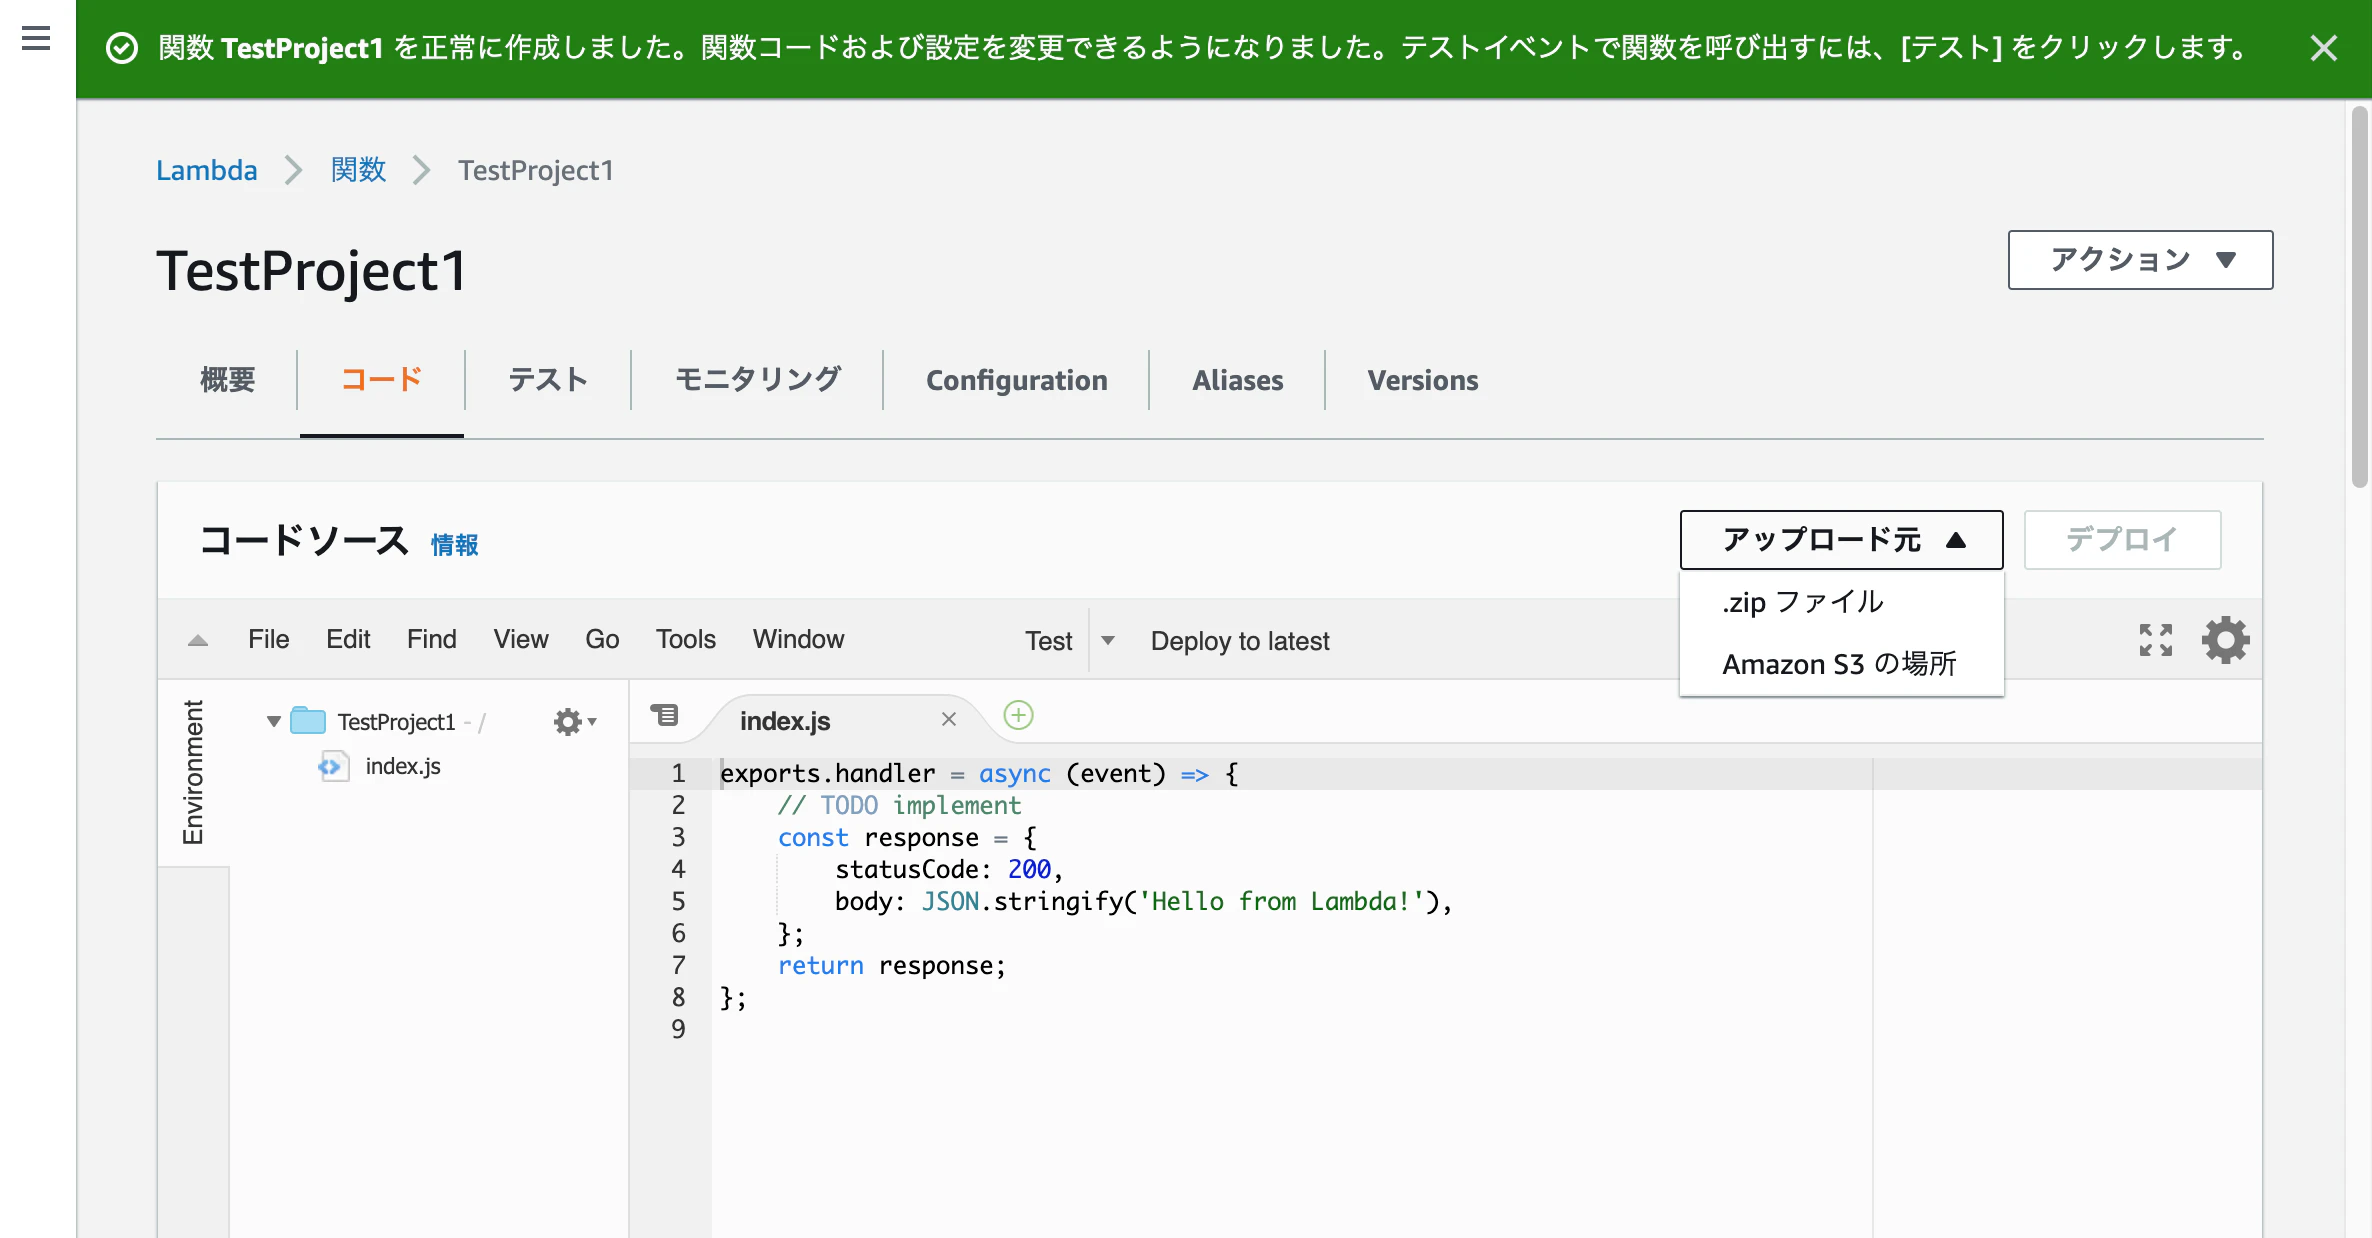This screenshot has width=2372, height=1238.
Task: Open the hamburger navigation menu
Action: pyautogui.click(x=36, y=39)
